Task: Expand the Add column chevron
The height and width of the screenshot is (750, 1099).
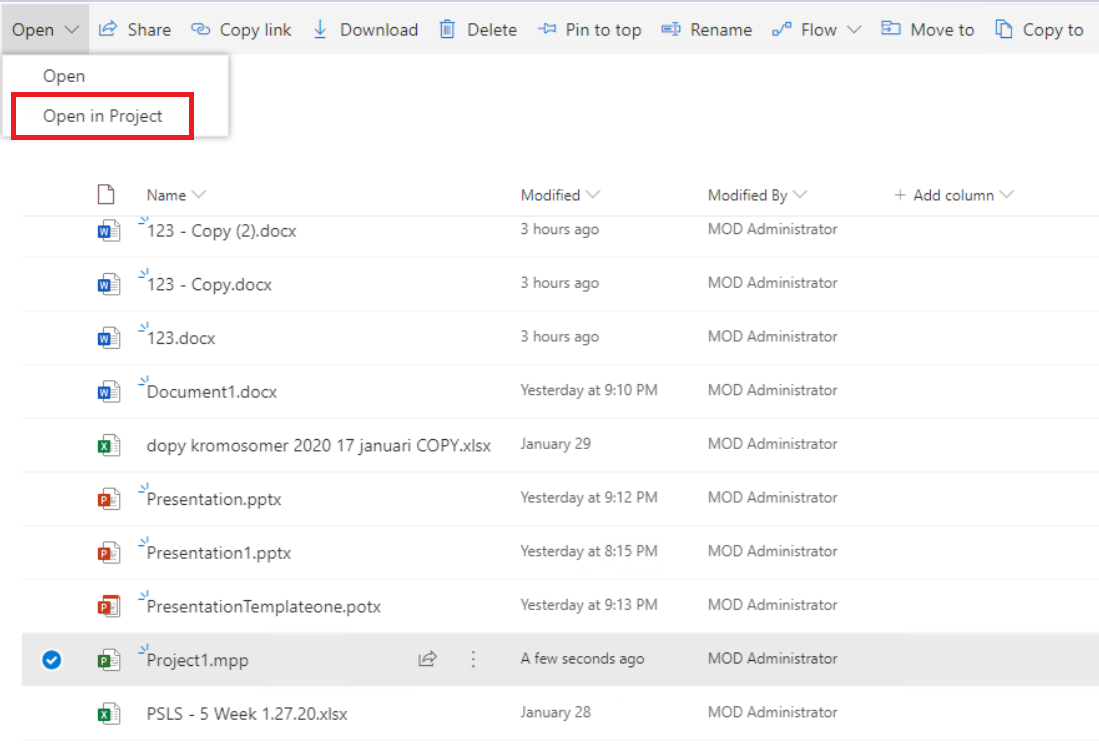Action: (1006, 195)
